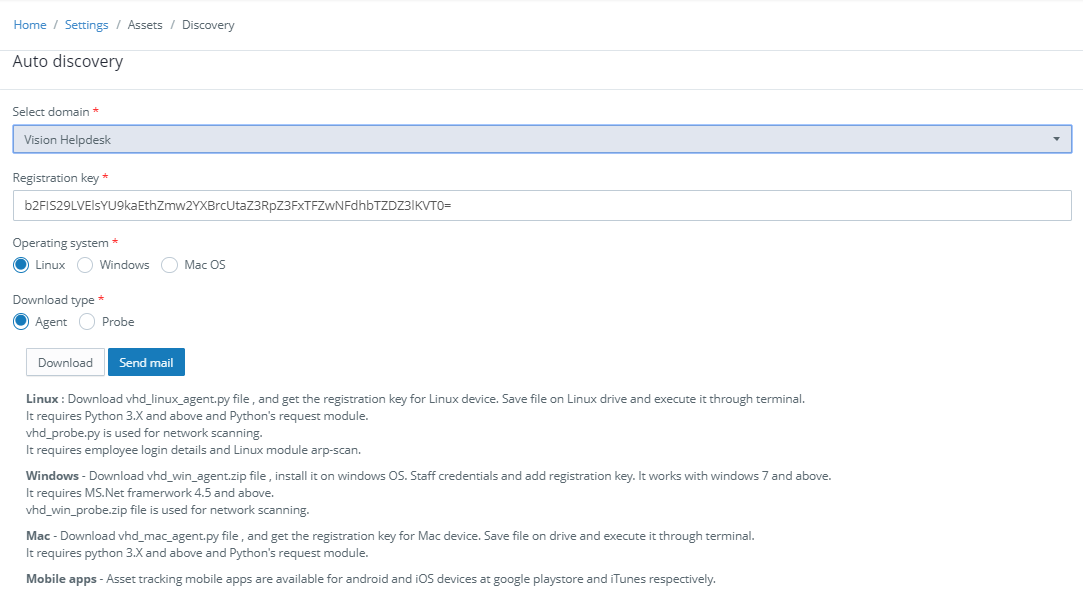Click Discovery breadcrumb item
This screenshot has height=595, width=1083.
(208, 25)
